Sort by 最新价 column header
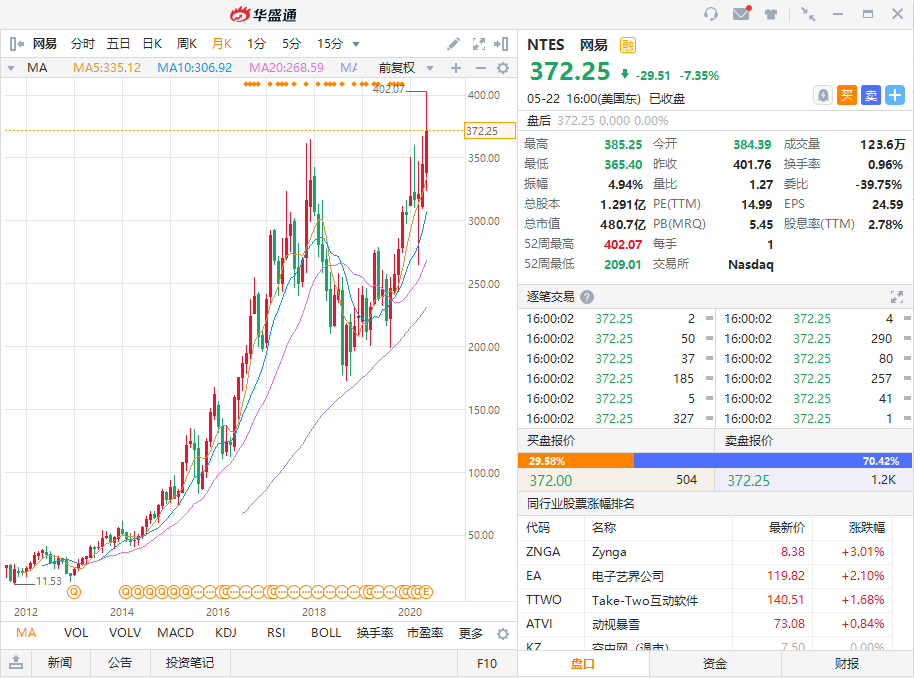The width and height of the screenshot is (914, 678). (x=786, y=528)
